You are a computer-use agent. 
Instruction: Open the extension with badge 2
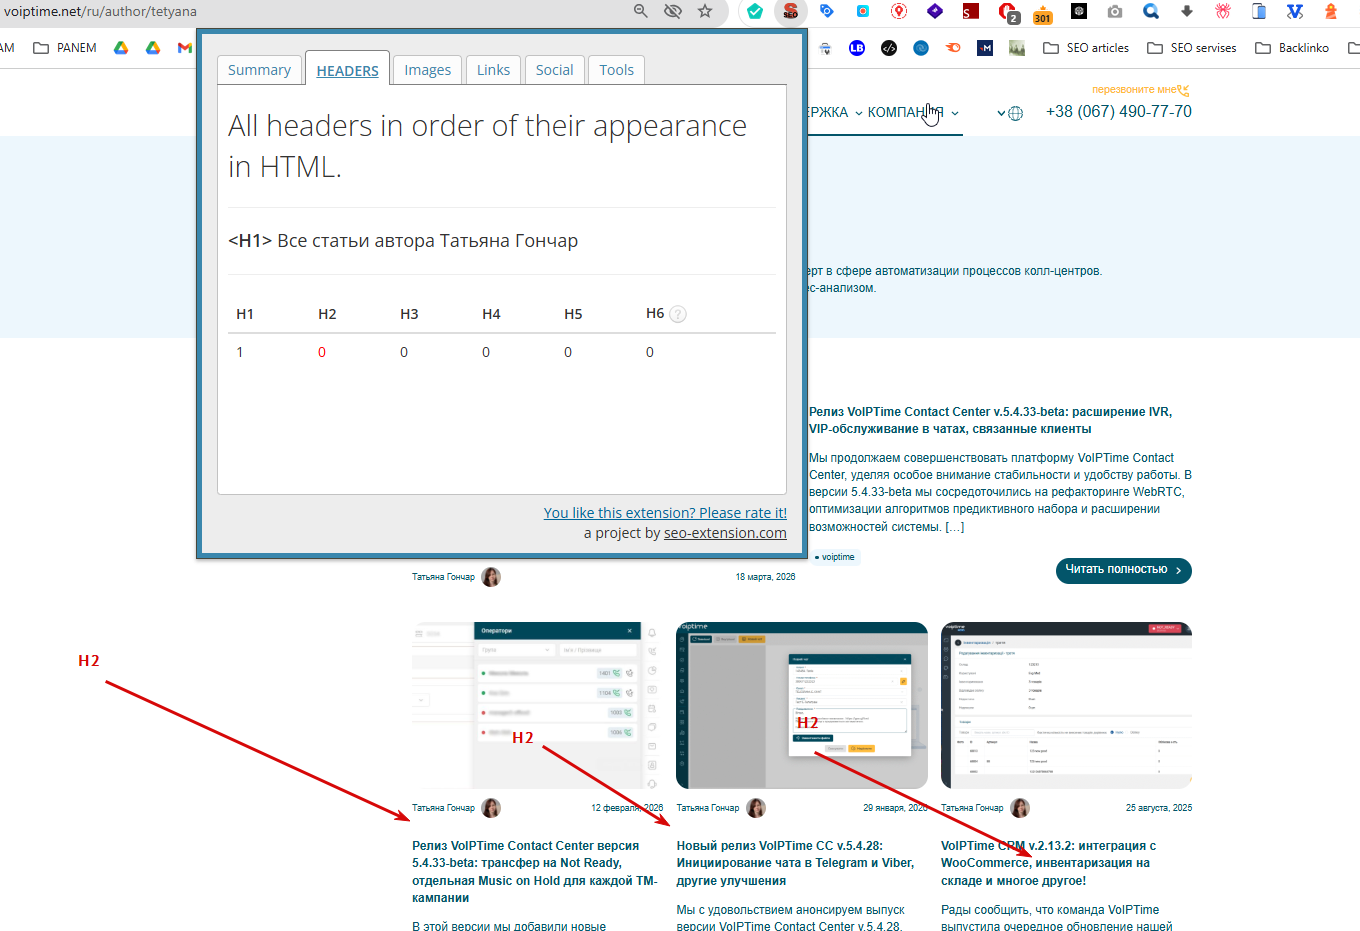[x=1008, y=12]
